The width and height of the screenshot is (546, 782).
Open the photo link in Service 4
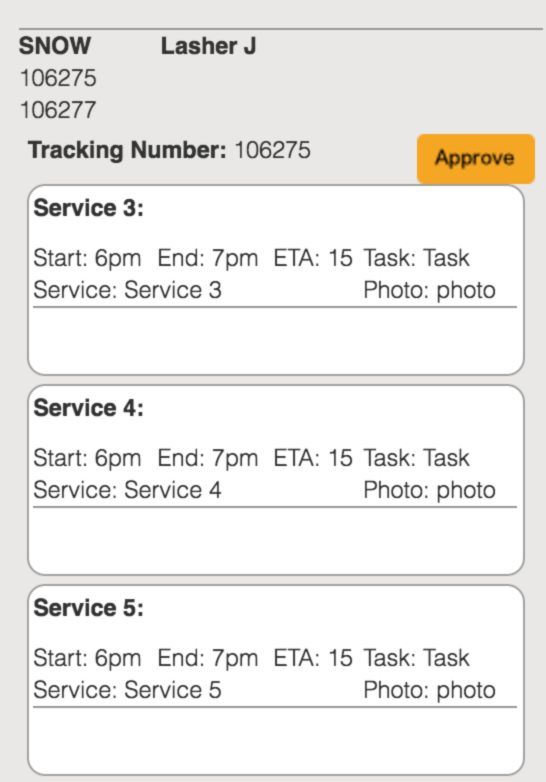point(466,490)
